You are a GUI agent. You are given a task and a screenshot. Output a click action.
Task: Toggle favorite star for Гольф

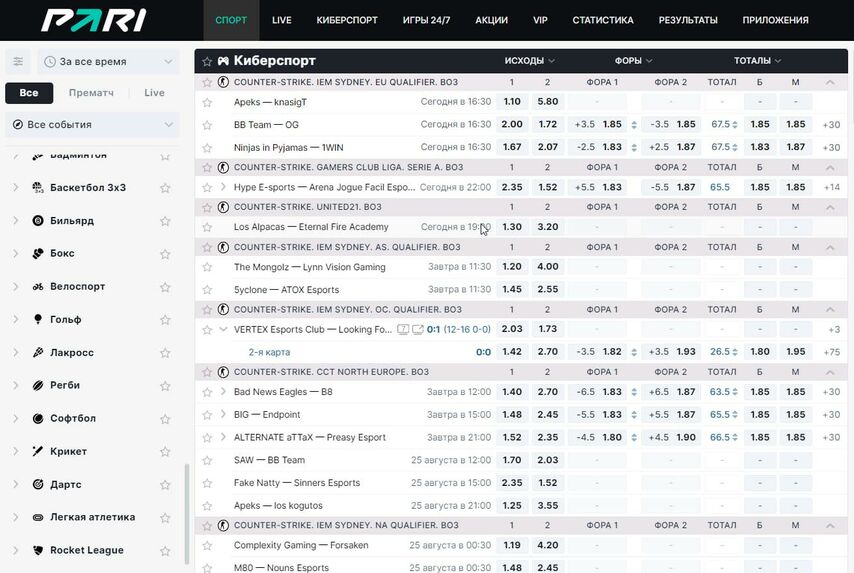165,320
